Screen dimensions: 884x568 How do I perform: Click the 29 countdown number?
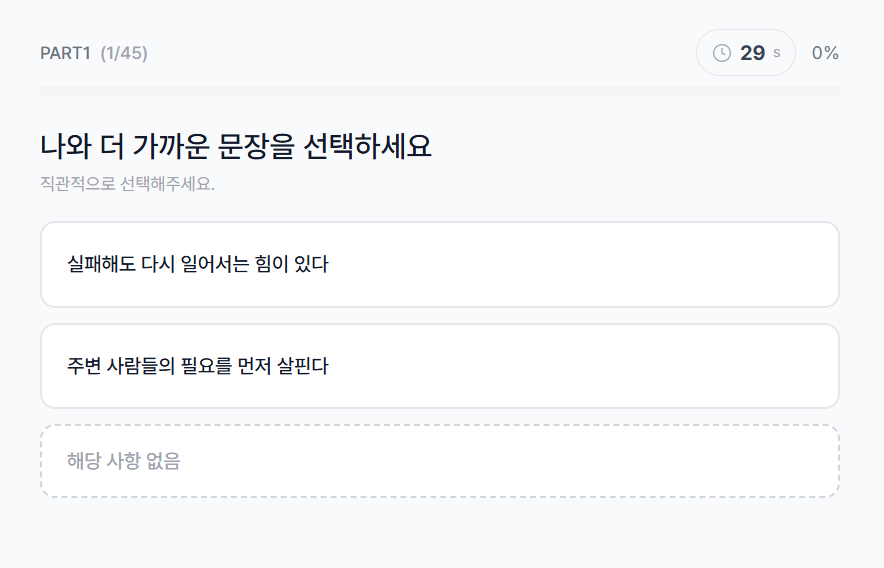click(752, 53)
